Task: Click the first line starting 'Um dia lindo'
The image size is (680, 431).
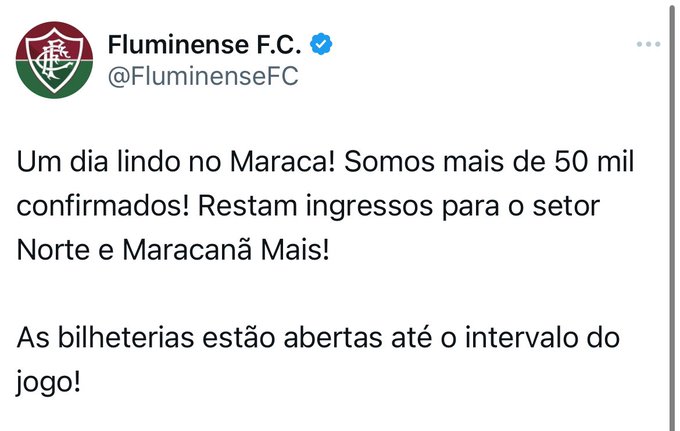Action: coord(325,162)
